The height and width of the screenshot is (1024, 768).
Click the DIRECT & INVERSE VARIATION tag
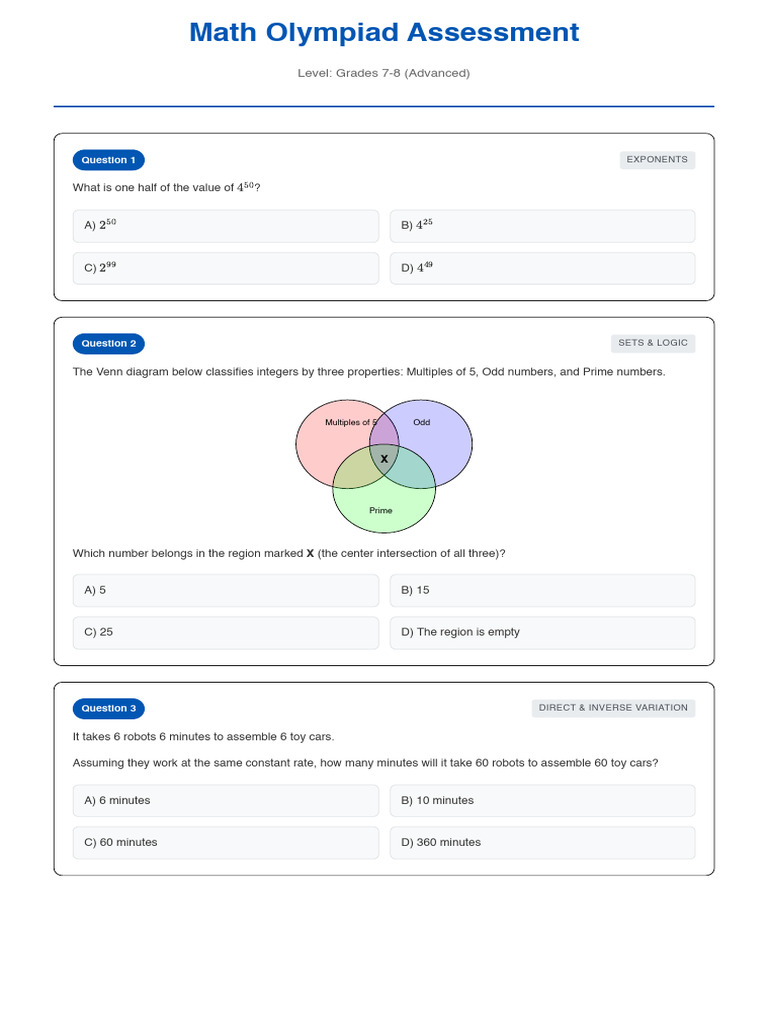pos(613,708)
